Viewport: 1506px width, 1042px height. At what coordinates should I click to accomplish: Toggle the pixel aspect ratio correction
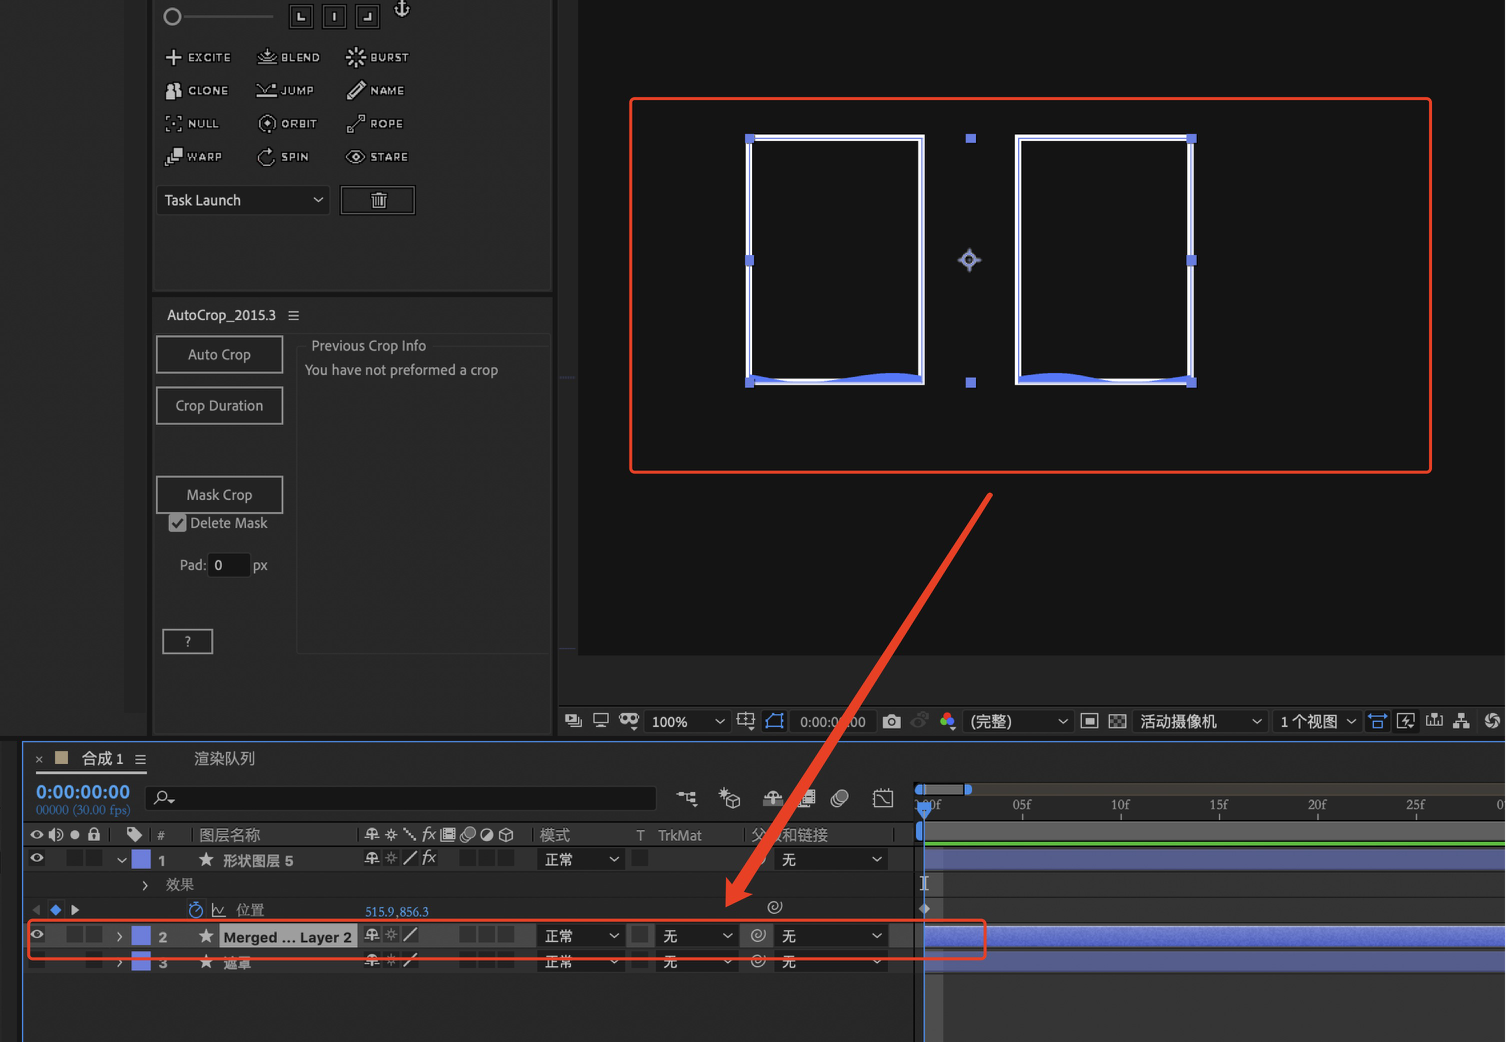point(1377,720)
